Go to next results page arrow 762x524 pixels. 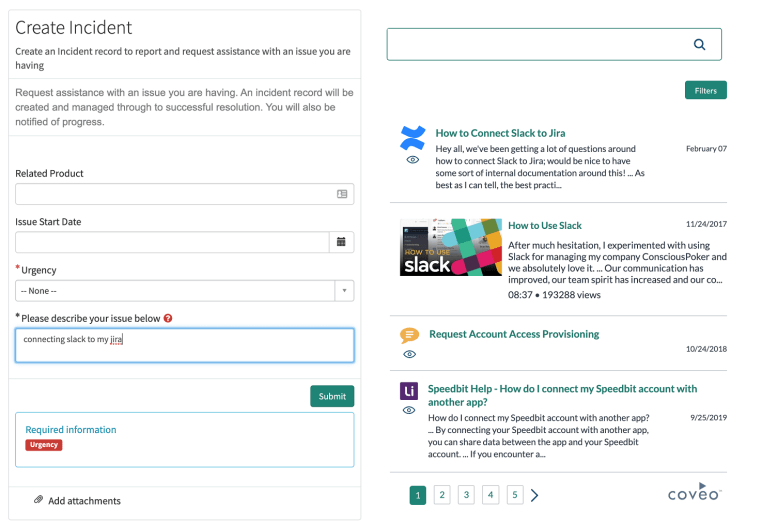click(x=535, y=495)
